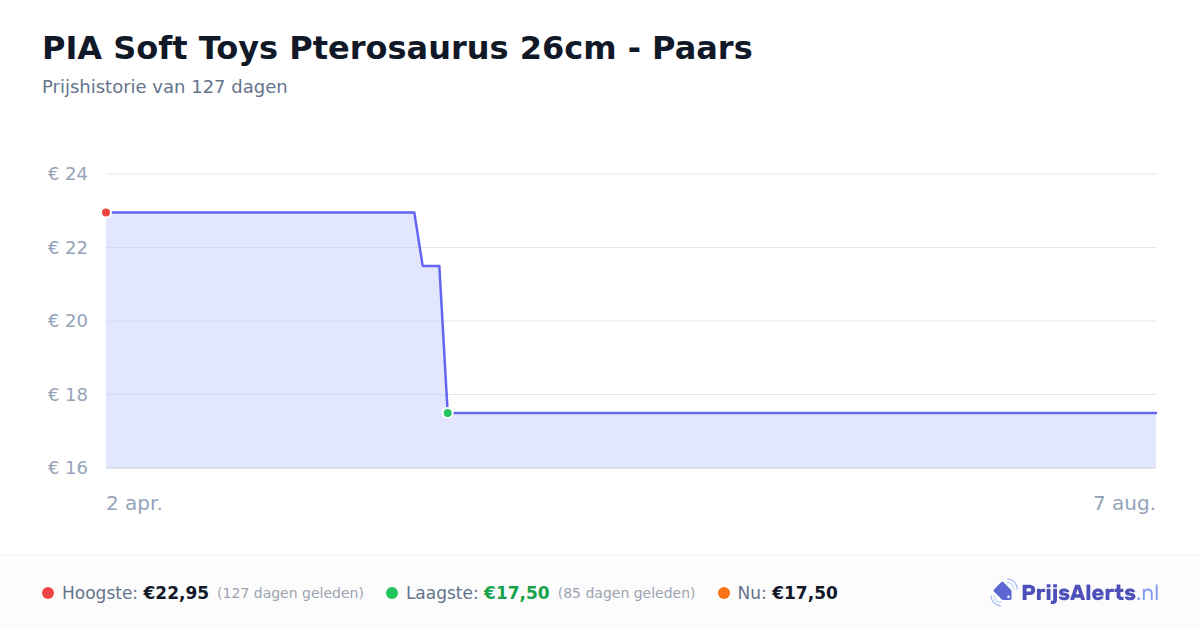Click the green dot beside Laagste legend
Image resolution: width=1200 pixels, height=630 pixels.
pos(392,593)
